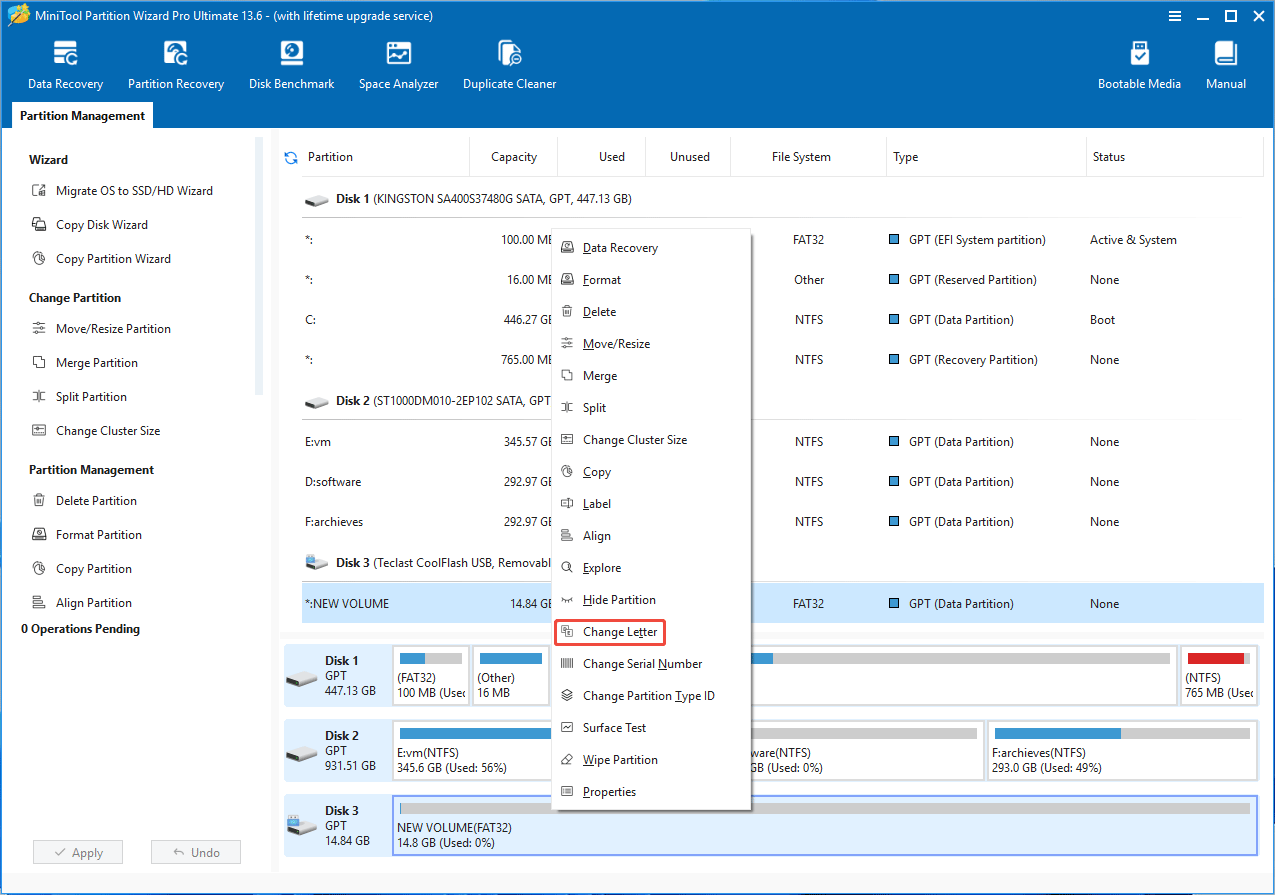The image size is (1275, 895).
Task: Select Data Recovery in the context menu
Action: tap(651, 248)
